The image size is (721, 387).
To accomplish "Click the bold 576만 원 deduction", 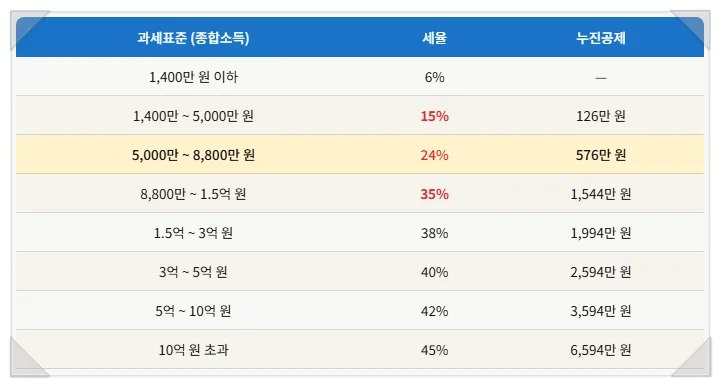I will point(601,155).
